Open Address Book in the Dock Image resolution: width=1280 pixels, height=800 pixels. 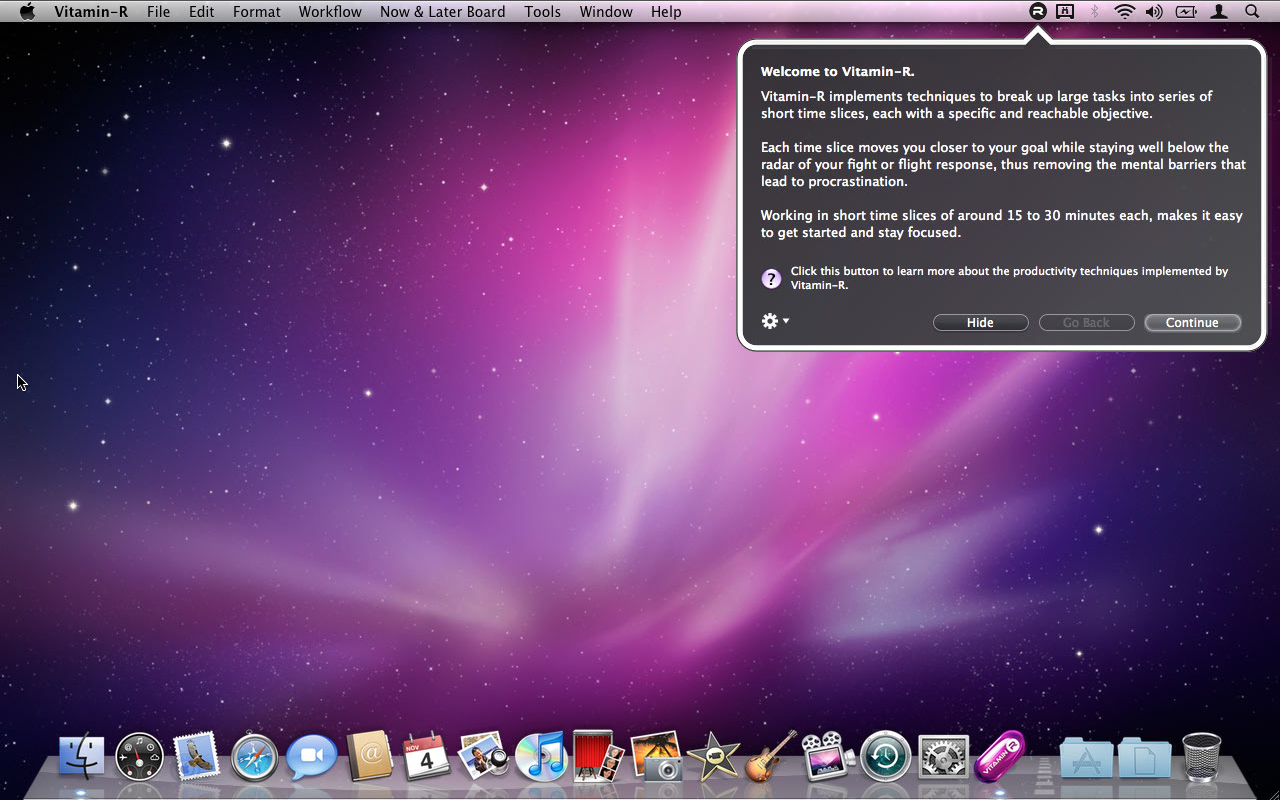click(370, 756)
